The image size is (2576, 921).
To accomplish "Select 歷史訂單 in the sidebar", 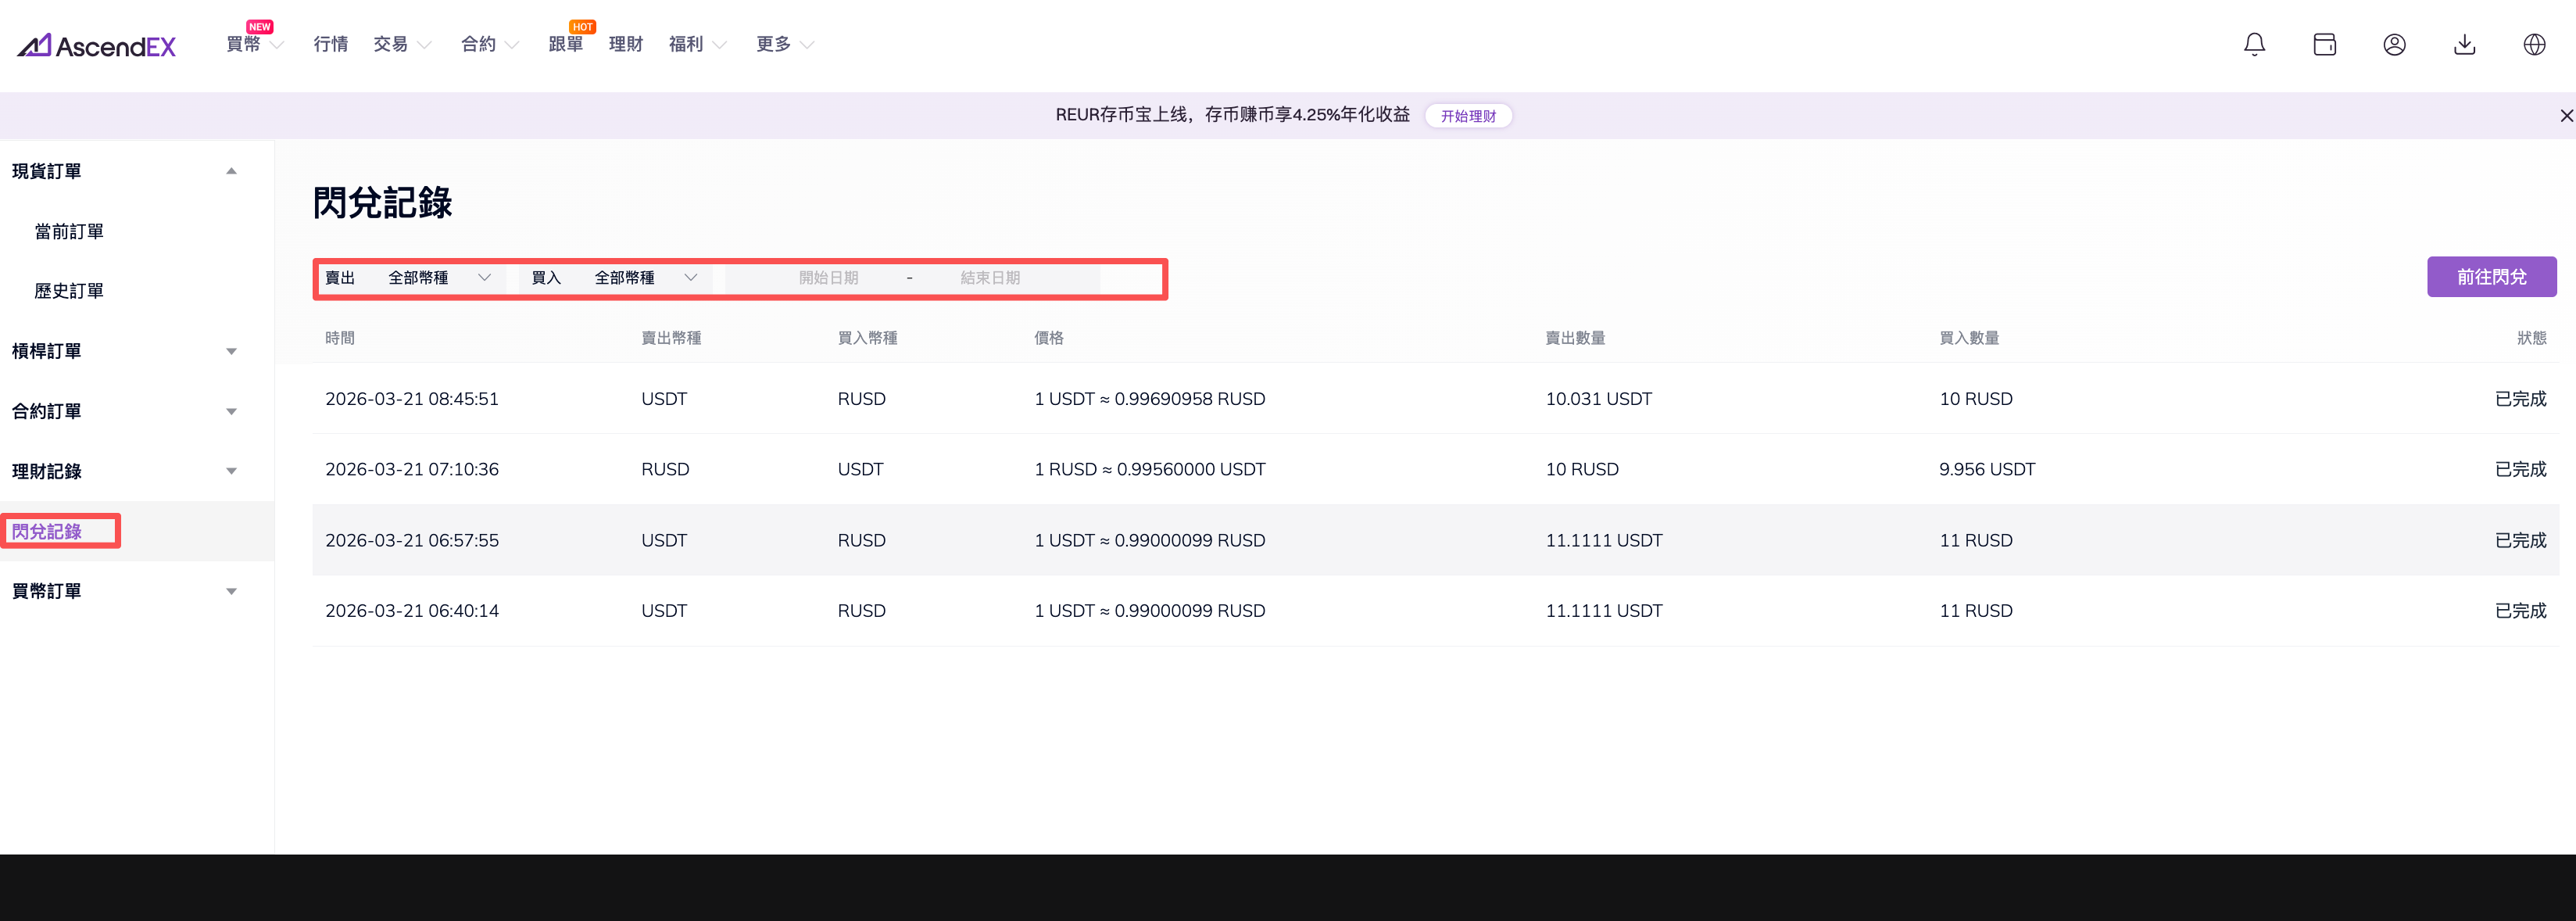I will 69,291.
